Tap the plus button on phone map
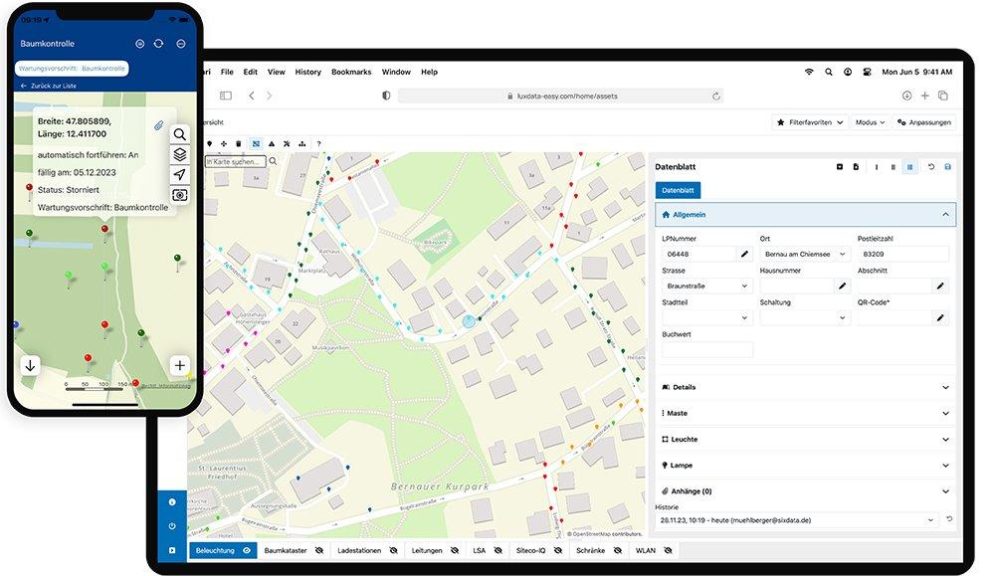 coord(179,365)
